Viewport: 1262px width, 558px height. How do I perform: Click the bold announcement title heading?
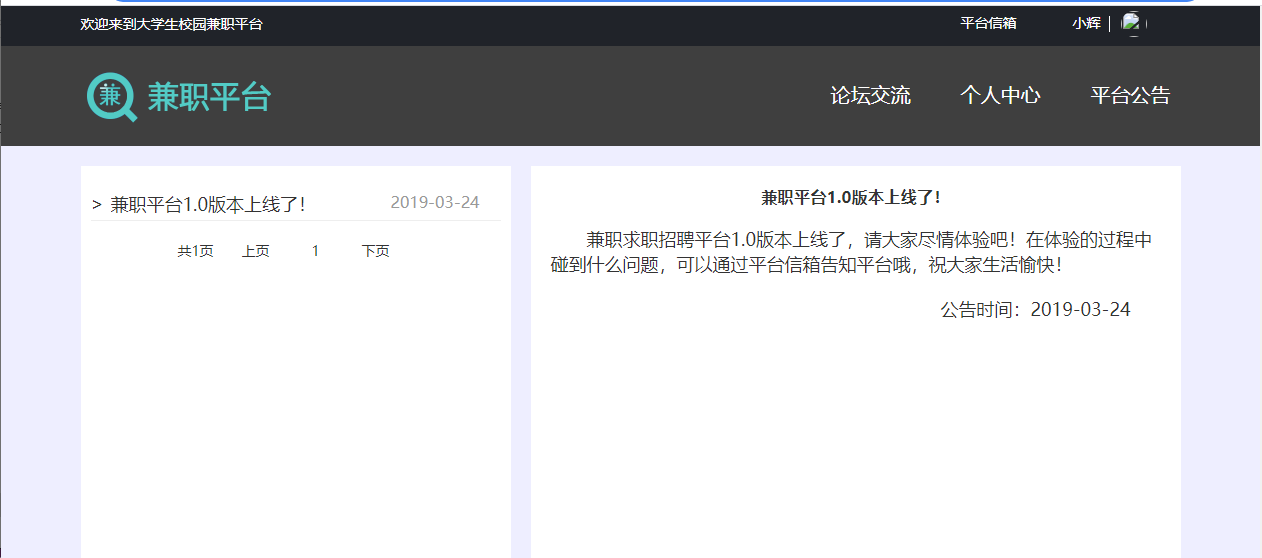(851, 197)
